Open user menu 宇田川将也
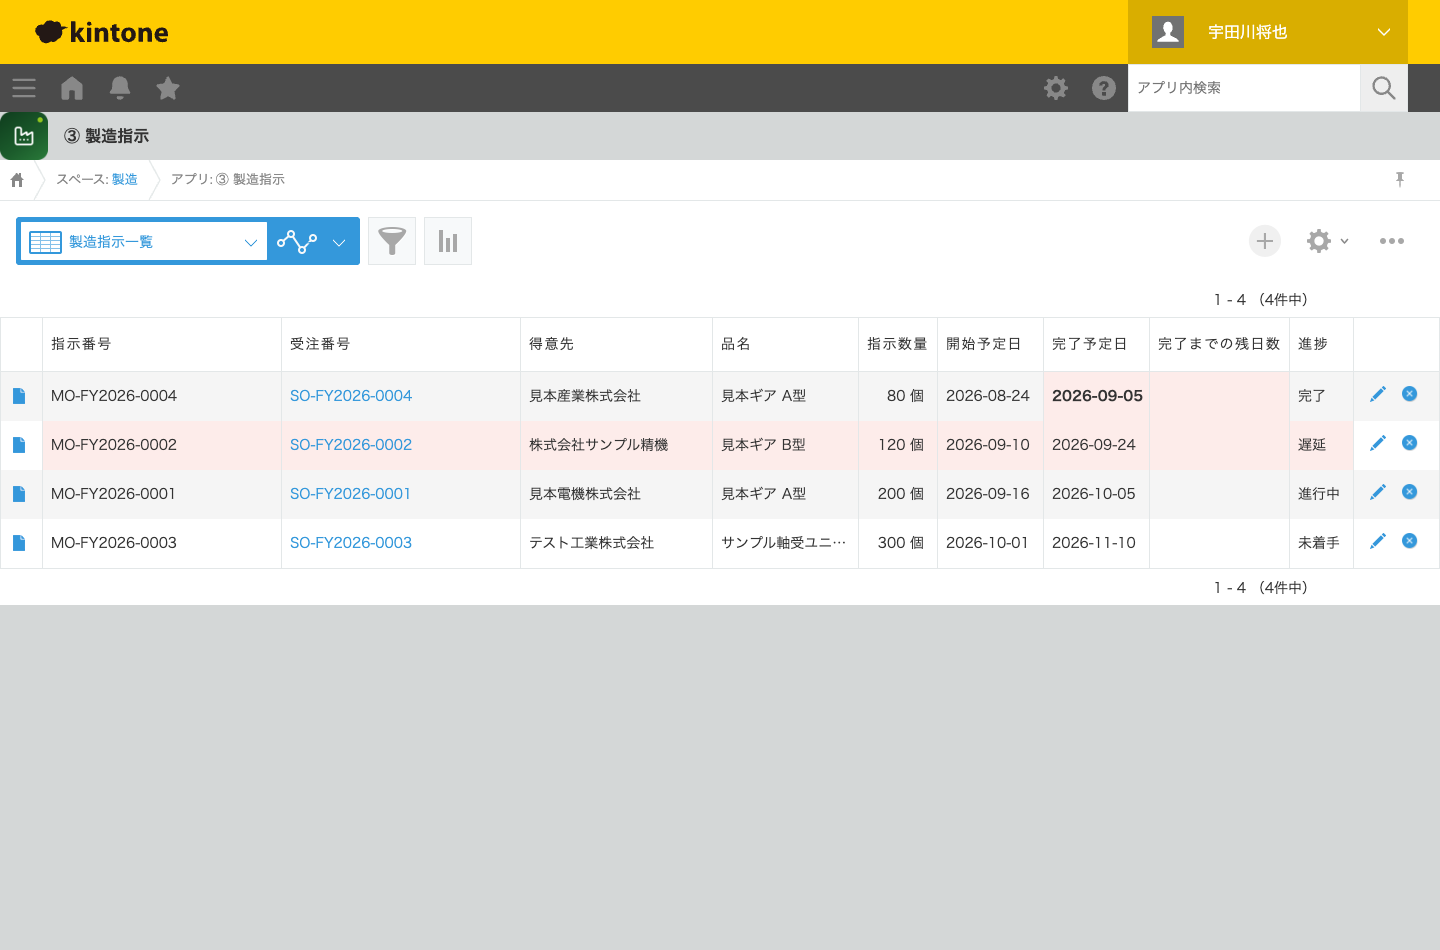 pyautogui.click(x=1268, y=32)
